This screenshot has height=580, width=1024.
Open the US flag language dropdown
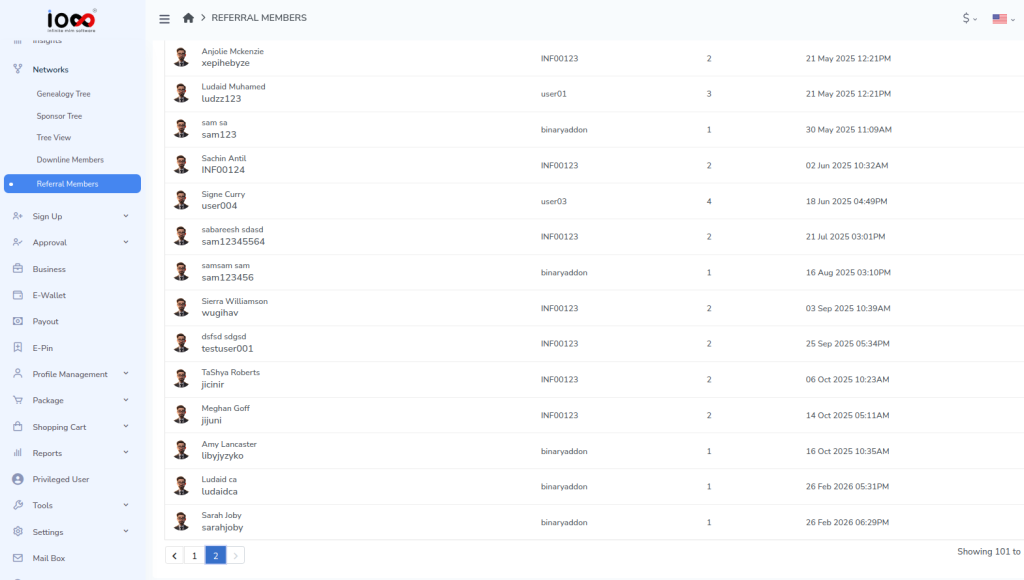[x=1003, y=18]
